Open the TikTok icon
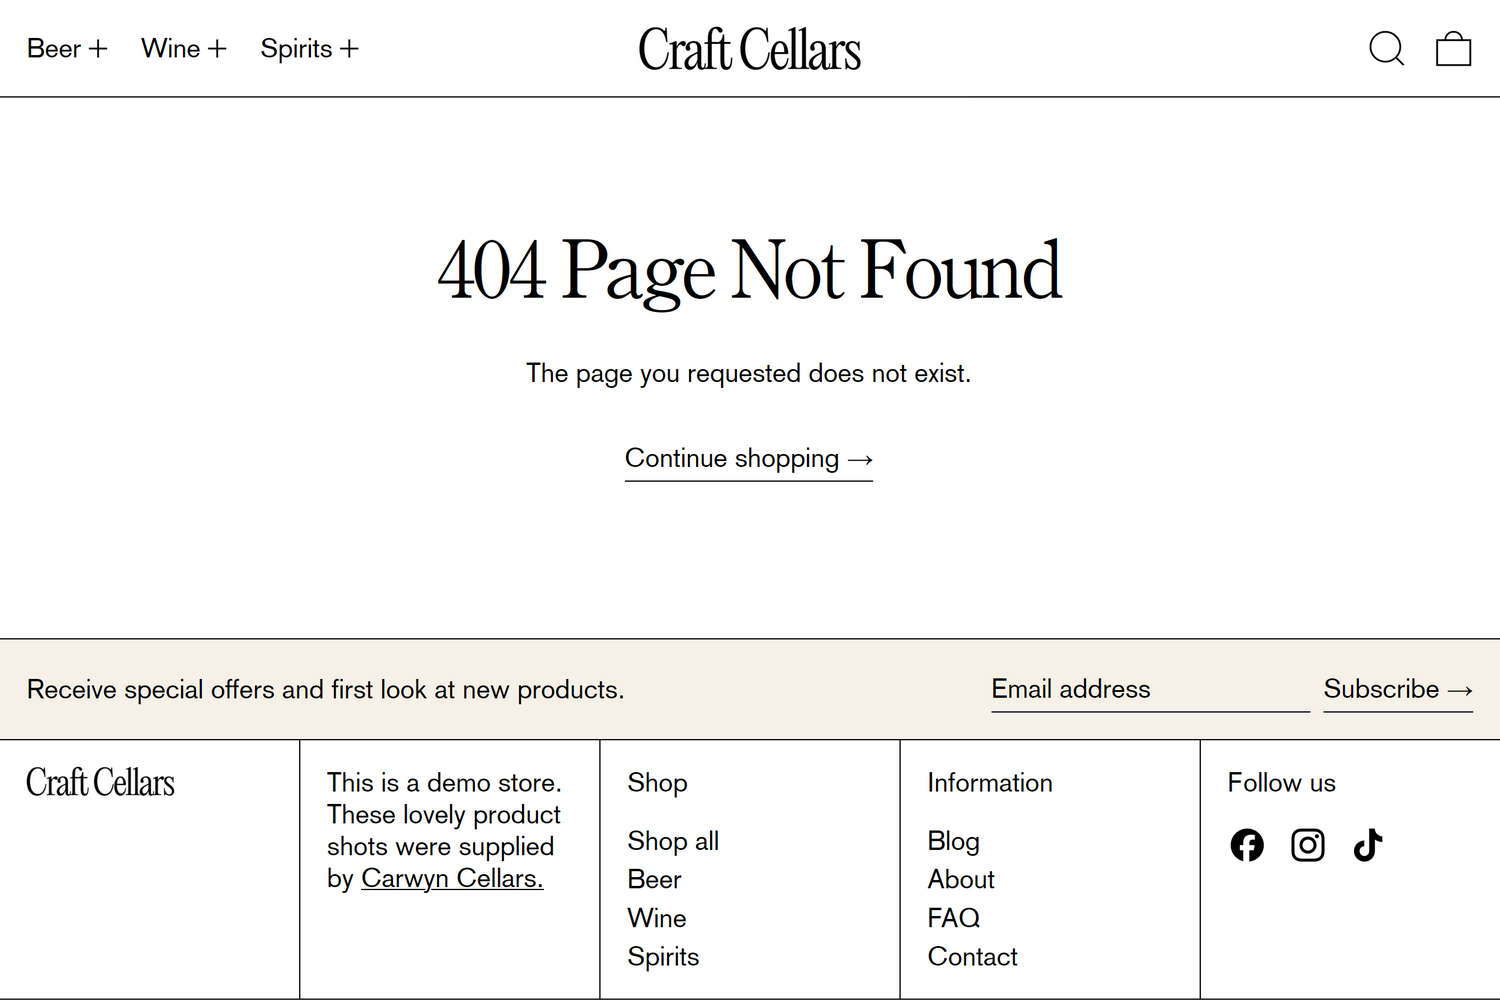1500x1000 pixels. click(x=1367, y=845)
